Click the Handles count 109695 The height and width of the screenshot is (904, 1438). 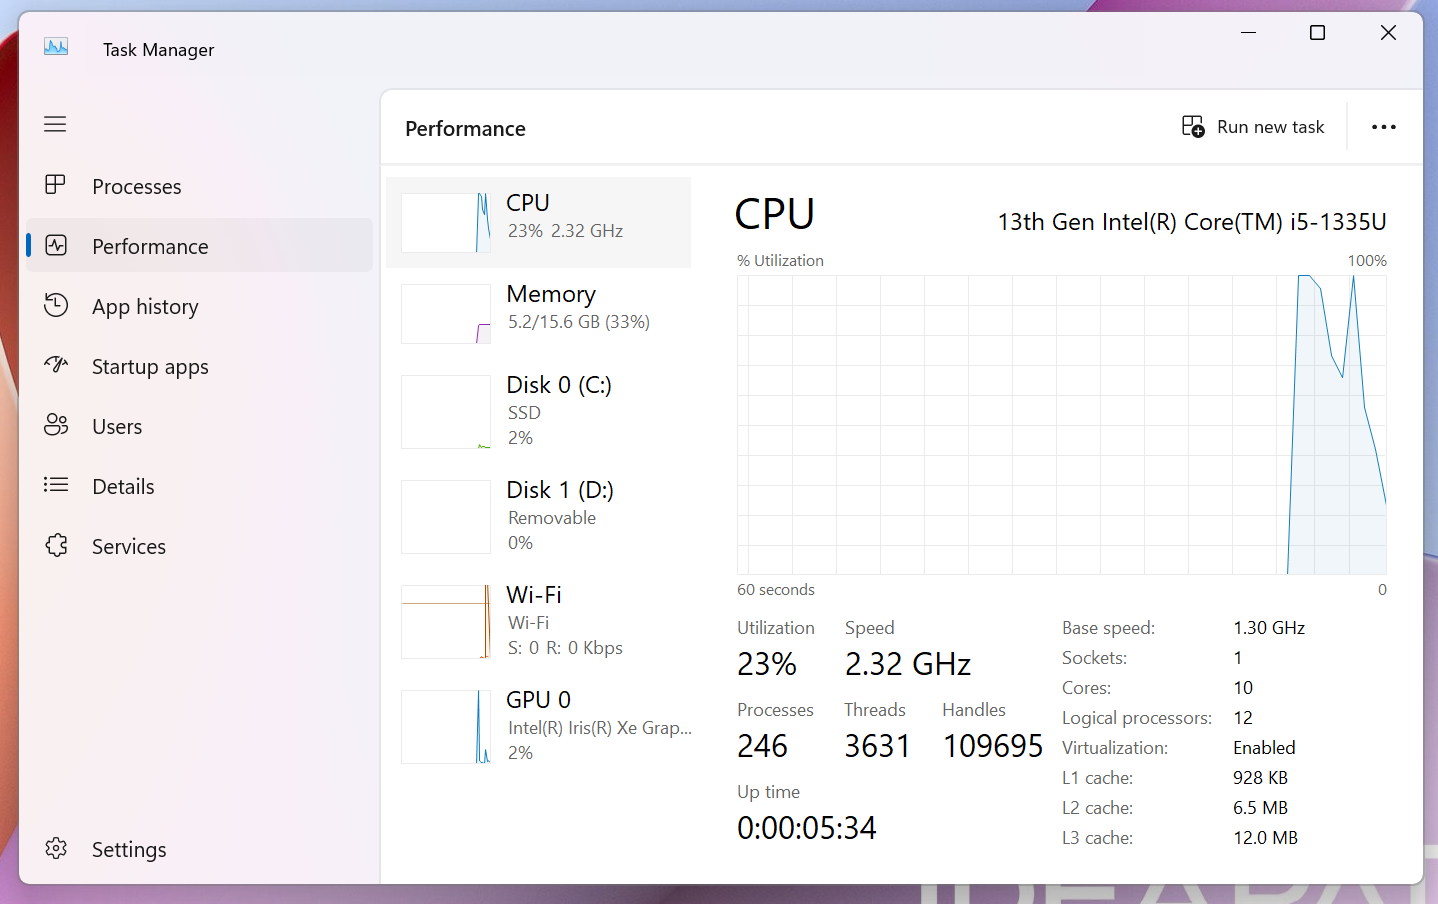click(993, 746)
